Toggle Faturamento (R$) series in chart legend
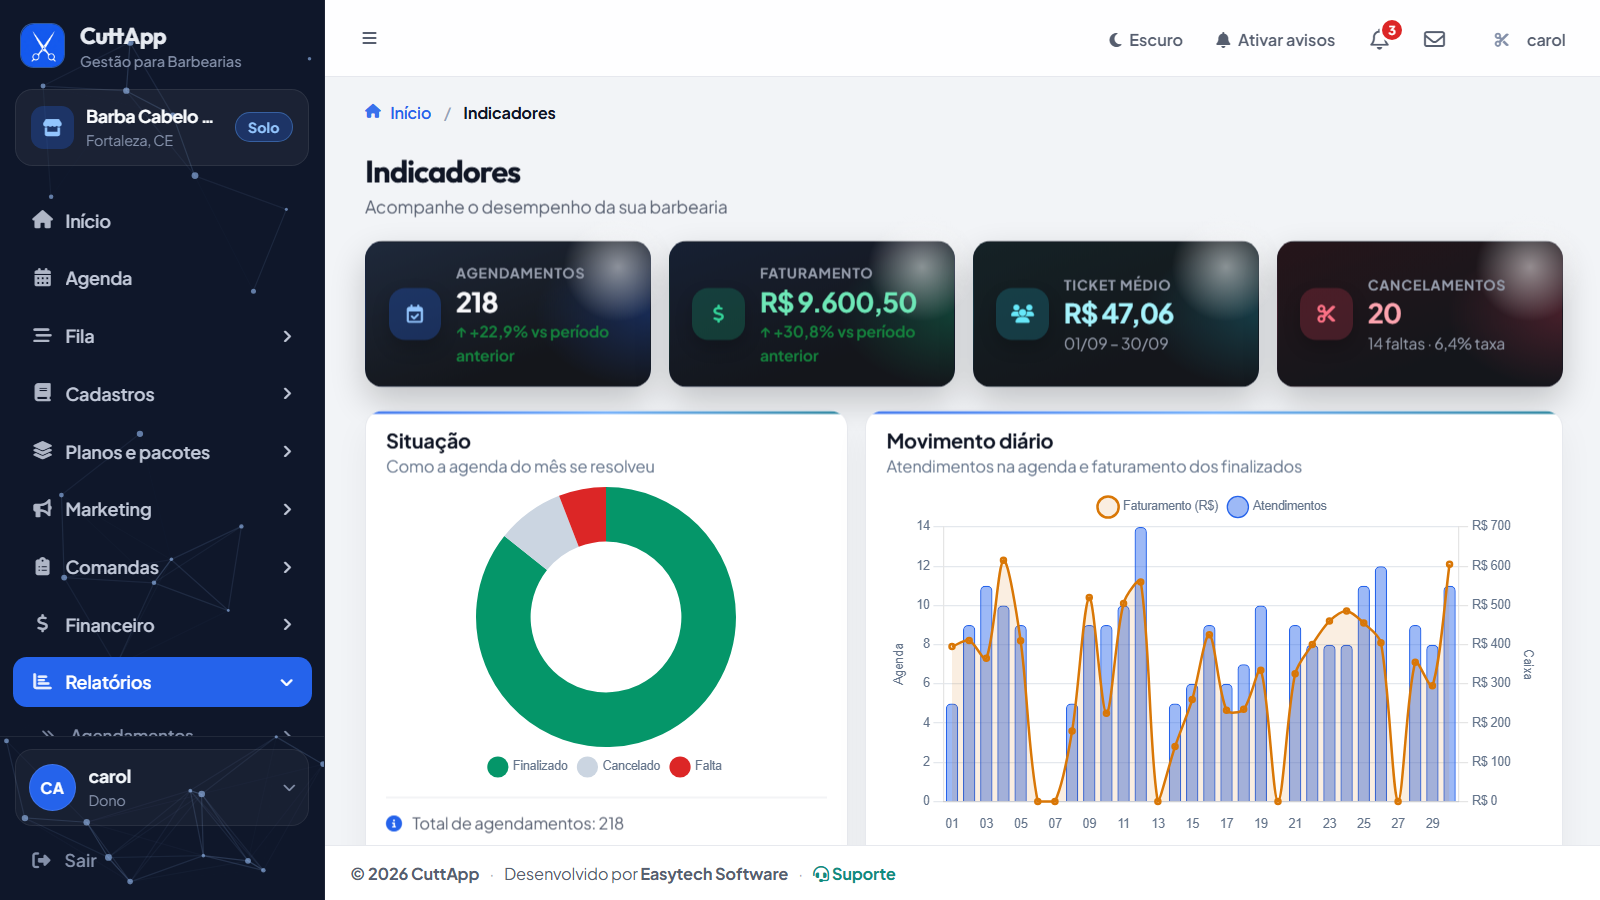The width and height of the screenshot is (1600, 900). click(1158, 506)
